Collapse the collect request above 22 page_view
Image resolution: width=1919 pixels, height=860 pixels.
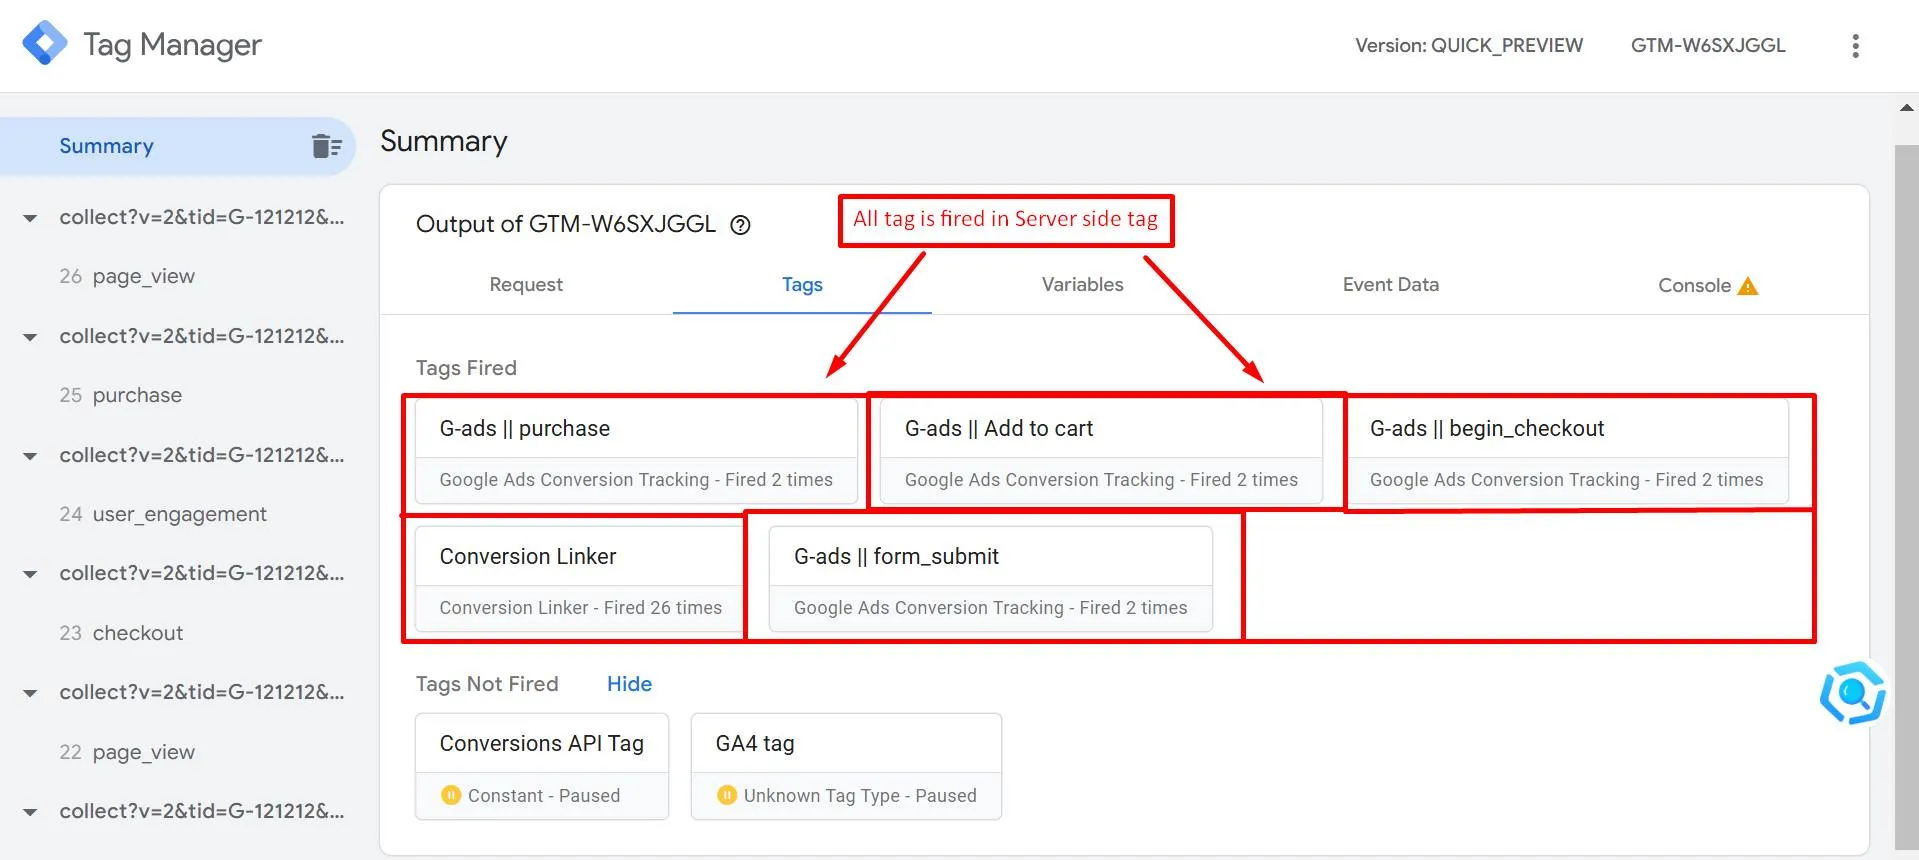click(30, 693)
